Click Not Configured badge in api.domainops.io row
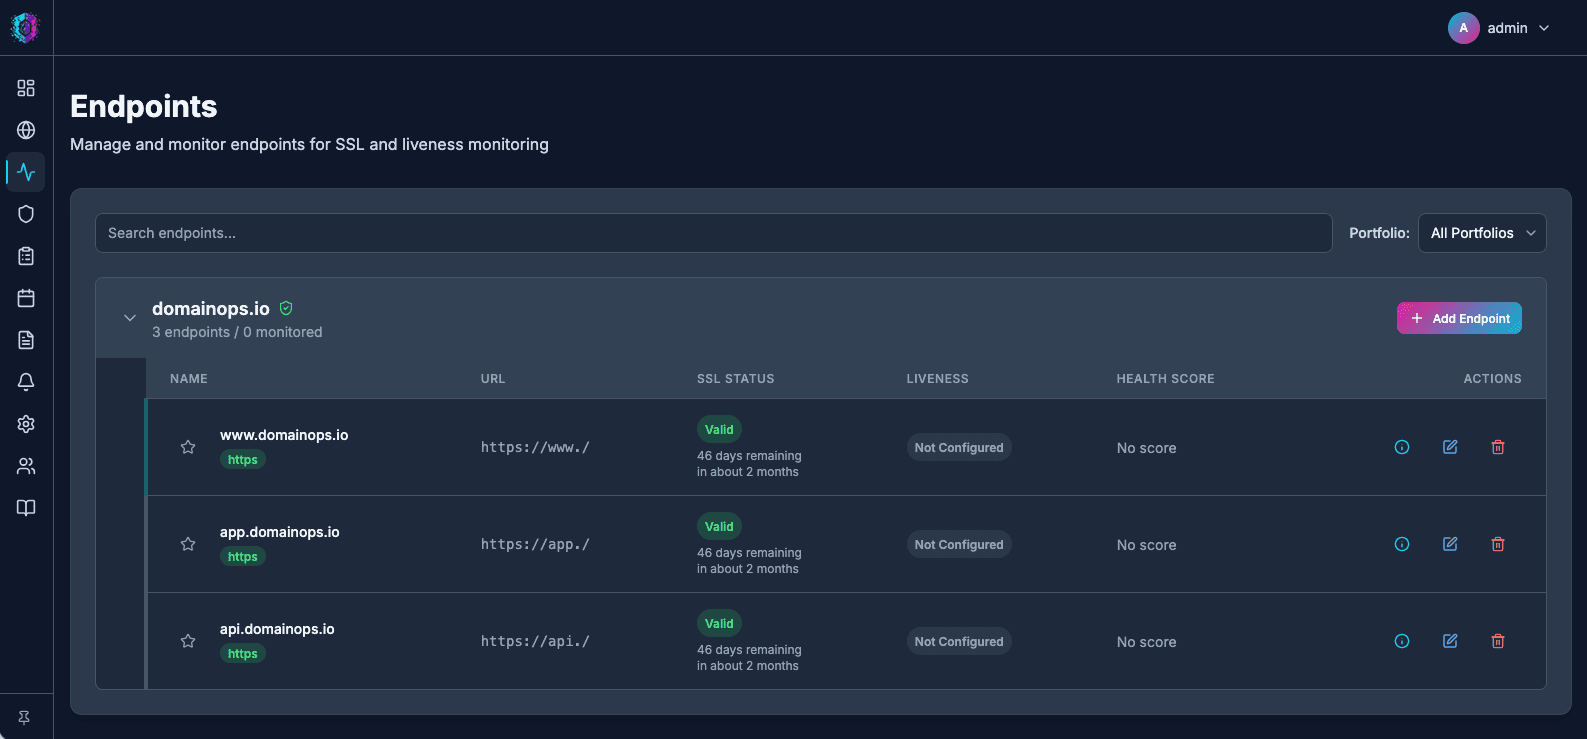1587x739 pixels. click(959, 642)
